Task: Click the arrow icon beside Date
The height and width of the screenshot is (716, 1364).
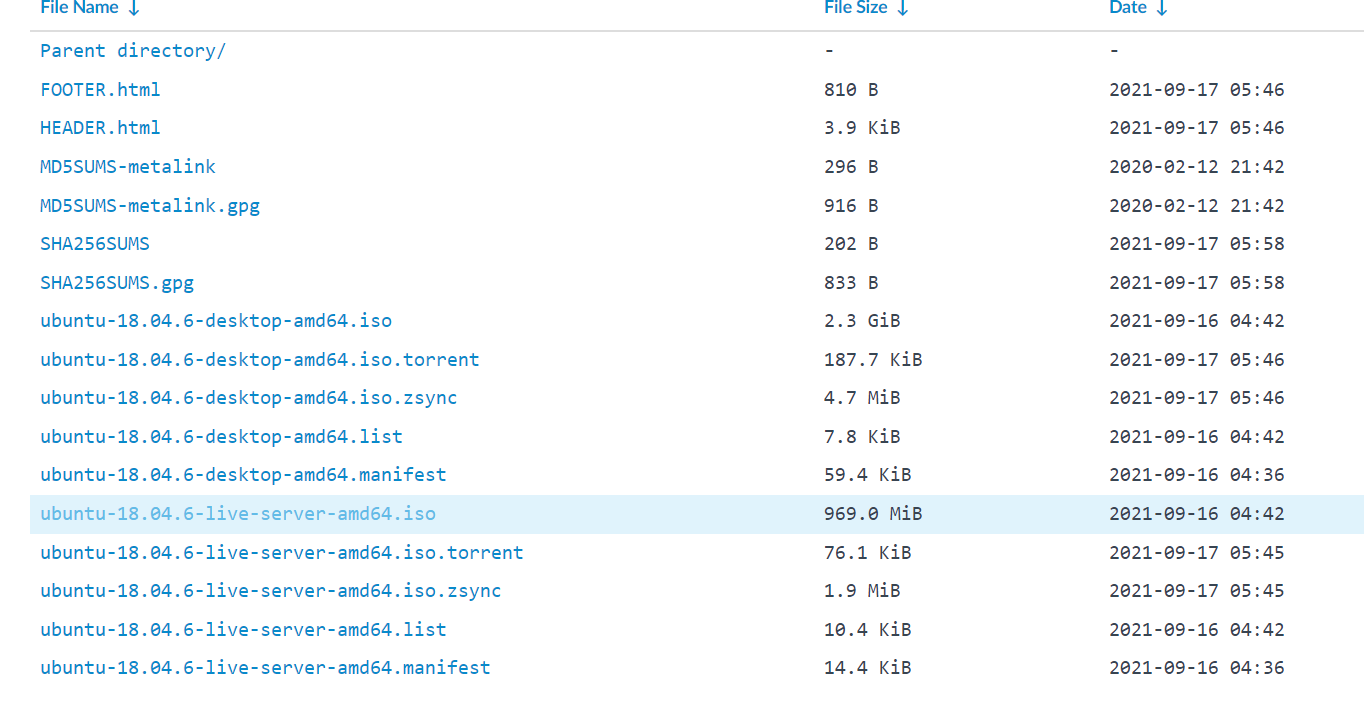Action: 1161,8
